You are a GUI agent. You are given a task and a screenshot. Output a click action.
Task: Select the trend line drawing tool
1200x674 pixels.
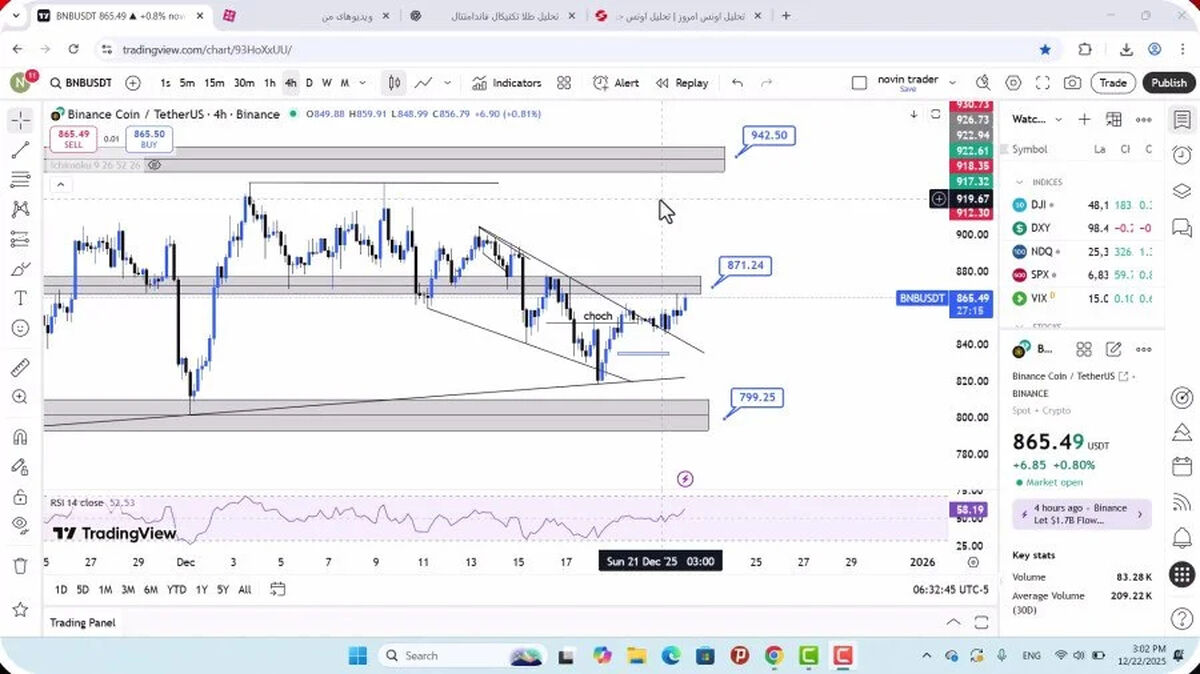20,150
